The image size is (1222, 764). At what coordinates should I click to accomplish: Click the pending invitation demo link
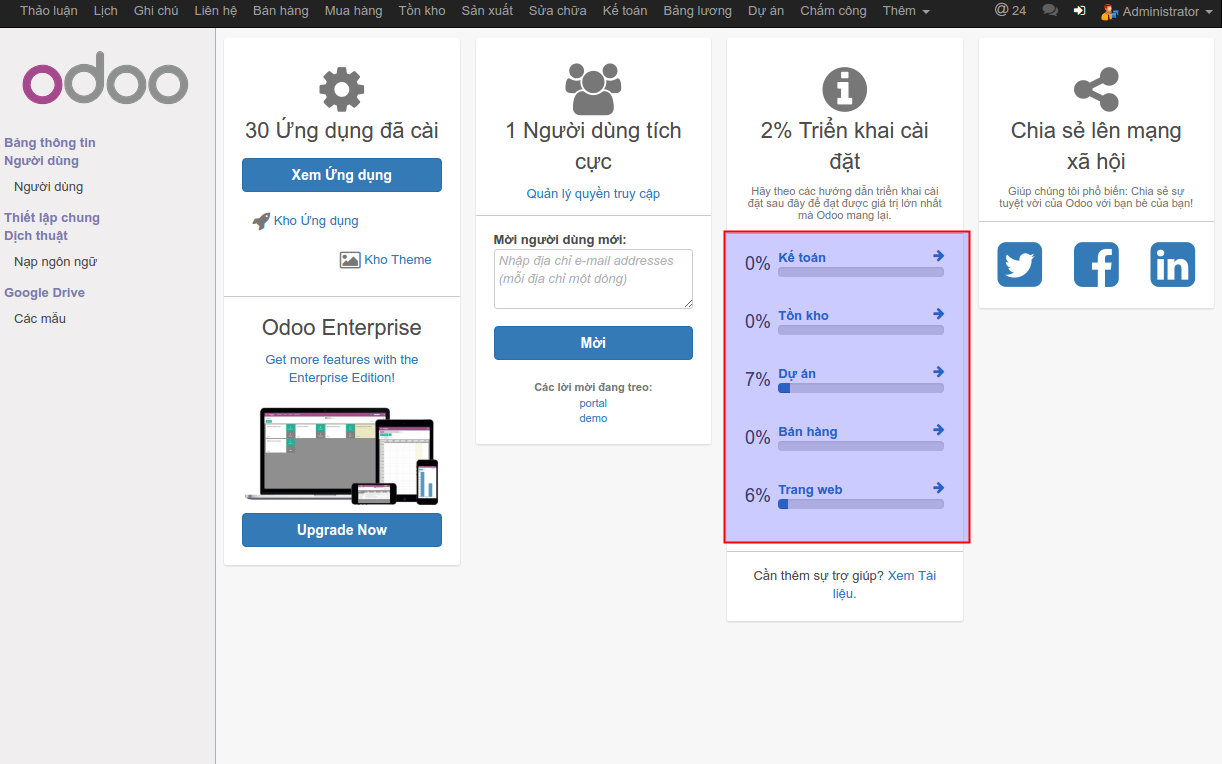pos(593,418)
